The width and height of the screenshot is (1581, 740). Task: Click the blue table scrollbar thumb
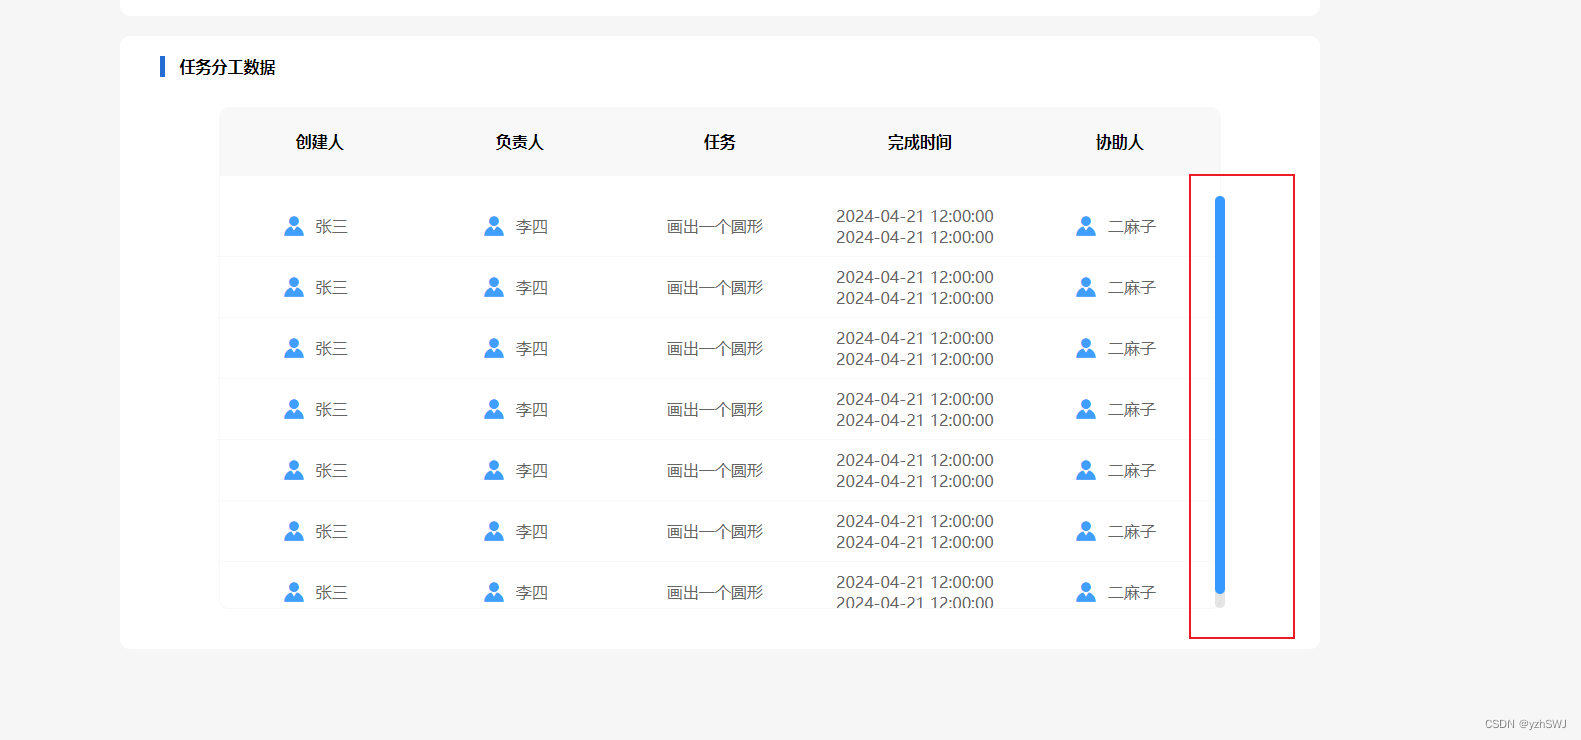click(1220, 395)
